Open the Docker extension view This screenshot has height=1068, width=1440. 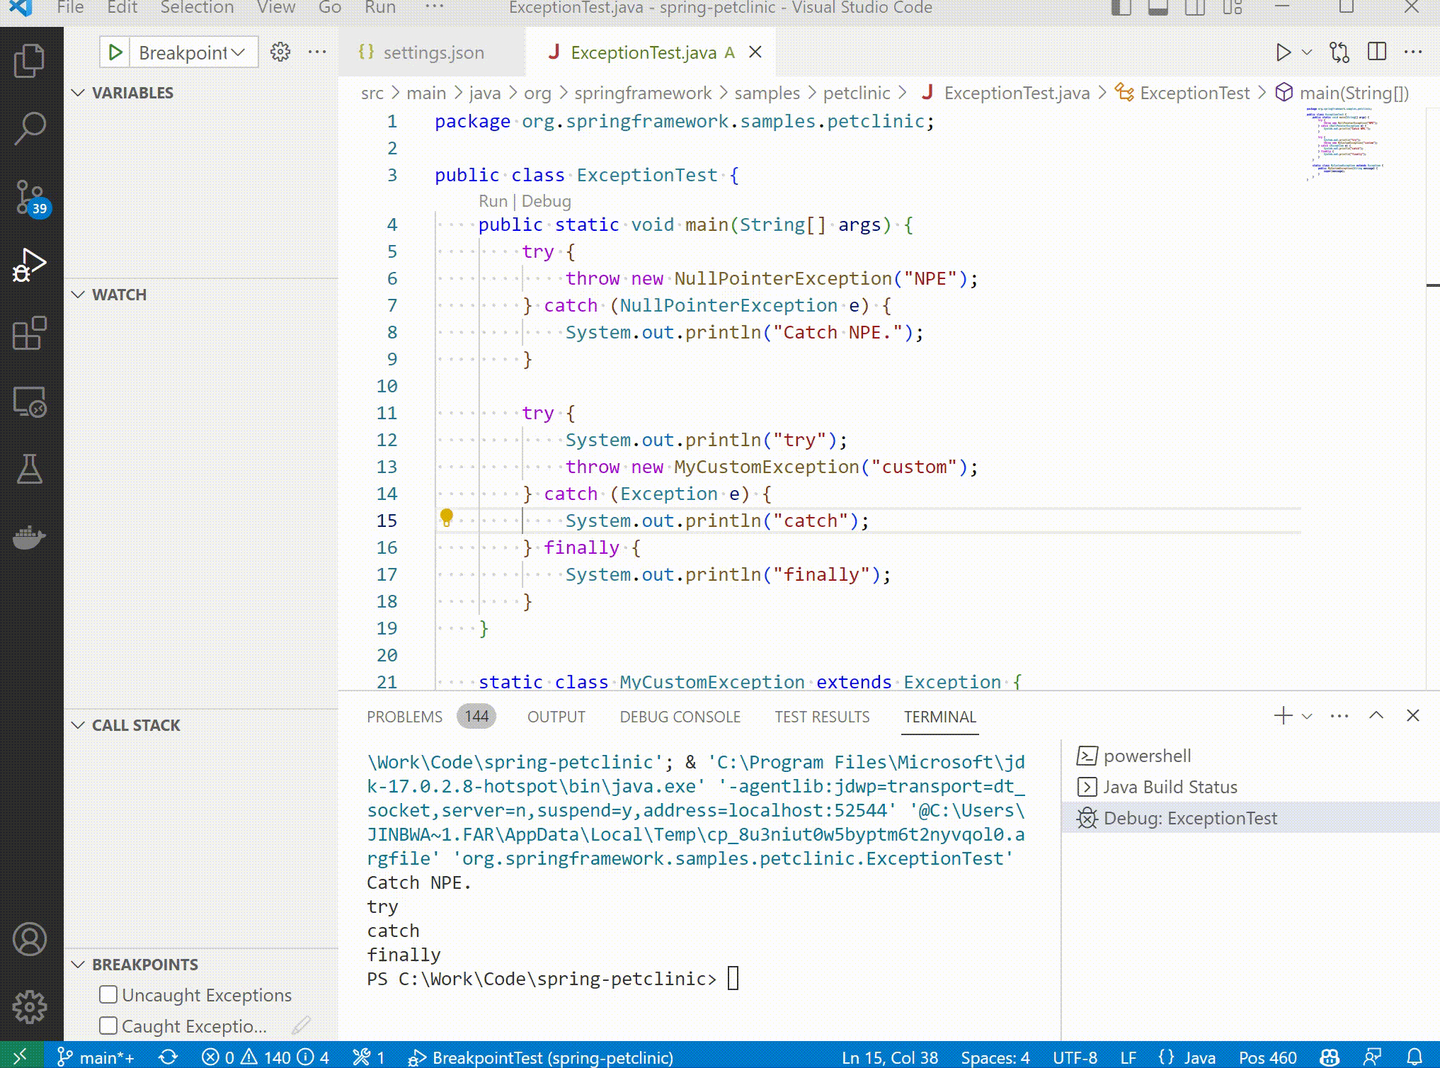coord(30,537)
